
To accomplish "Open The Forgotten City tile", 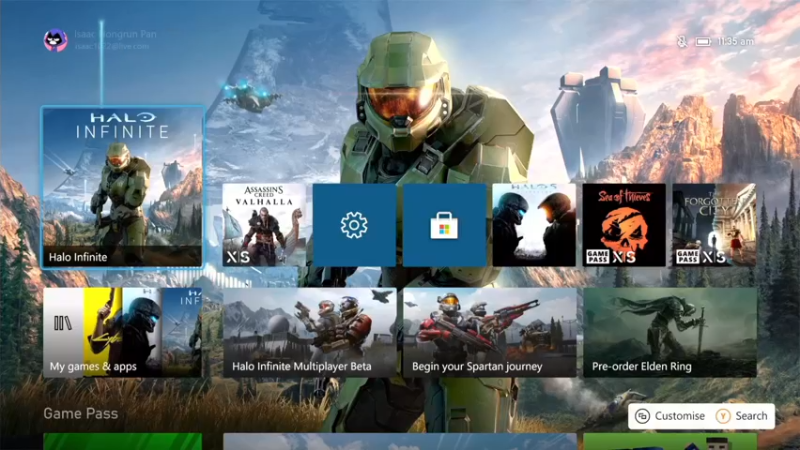I will pos(714,225).
